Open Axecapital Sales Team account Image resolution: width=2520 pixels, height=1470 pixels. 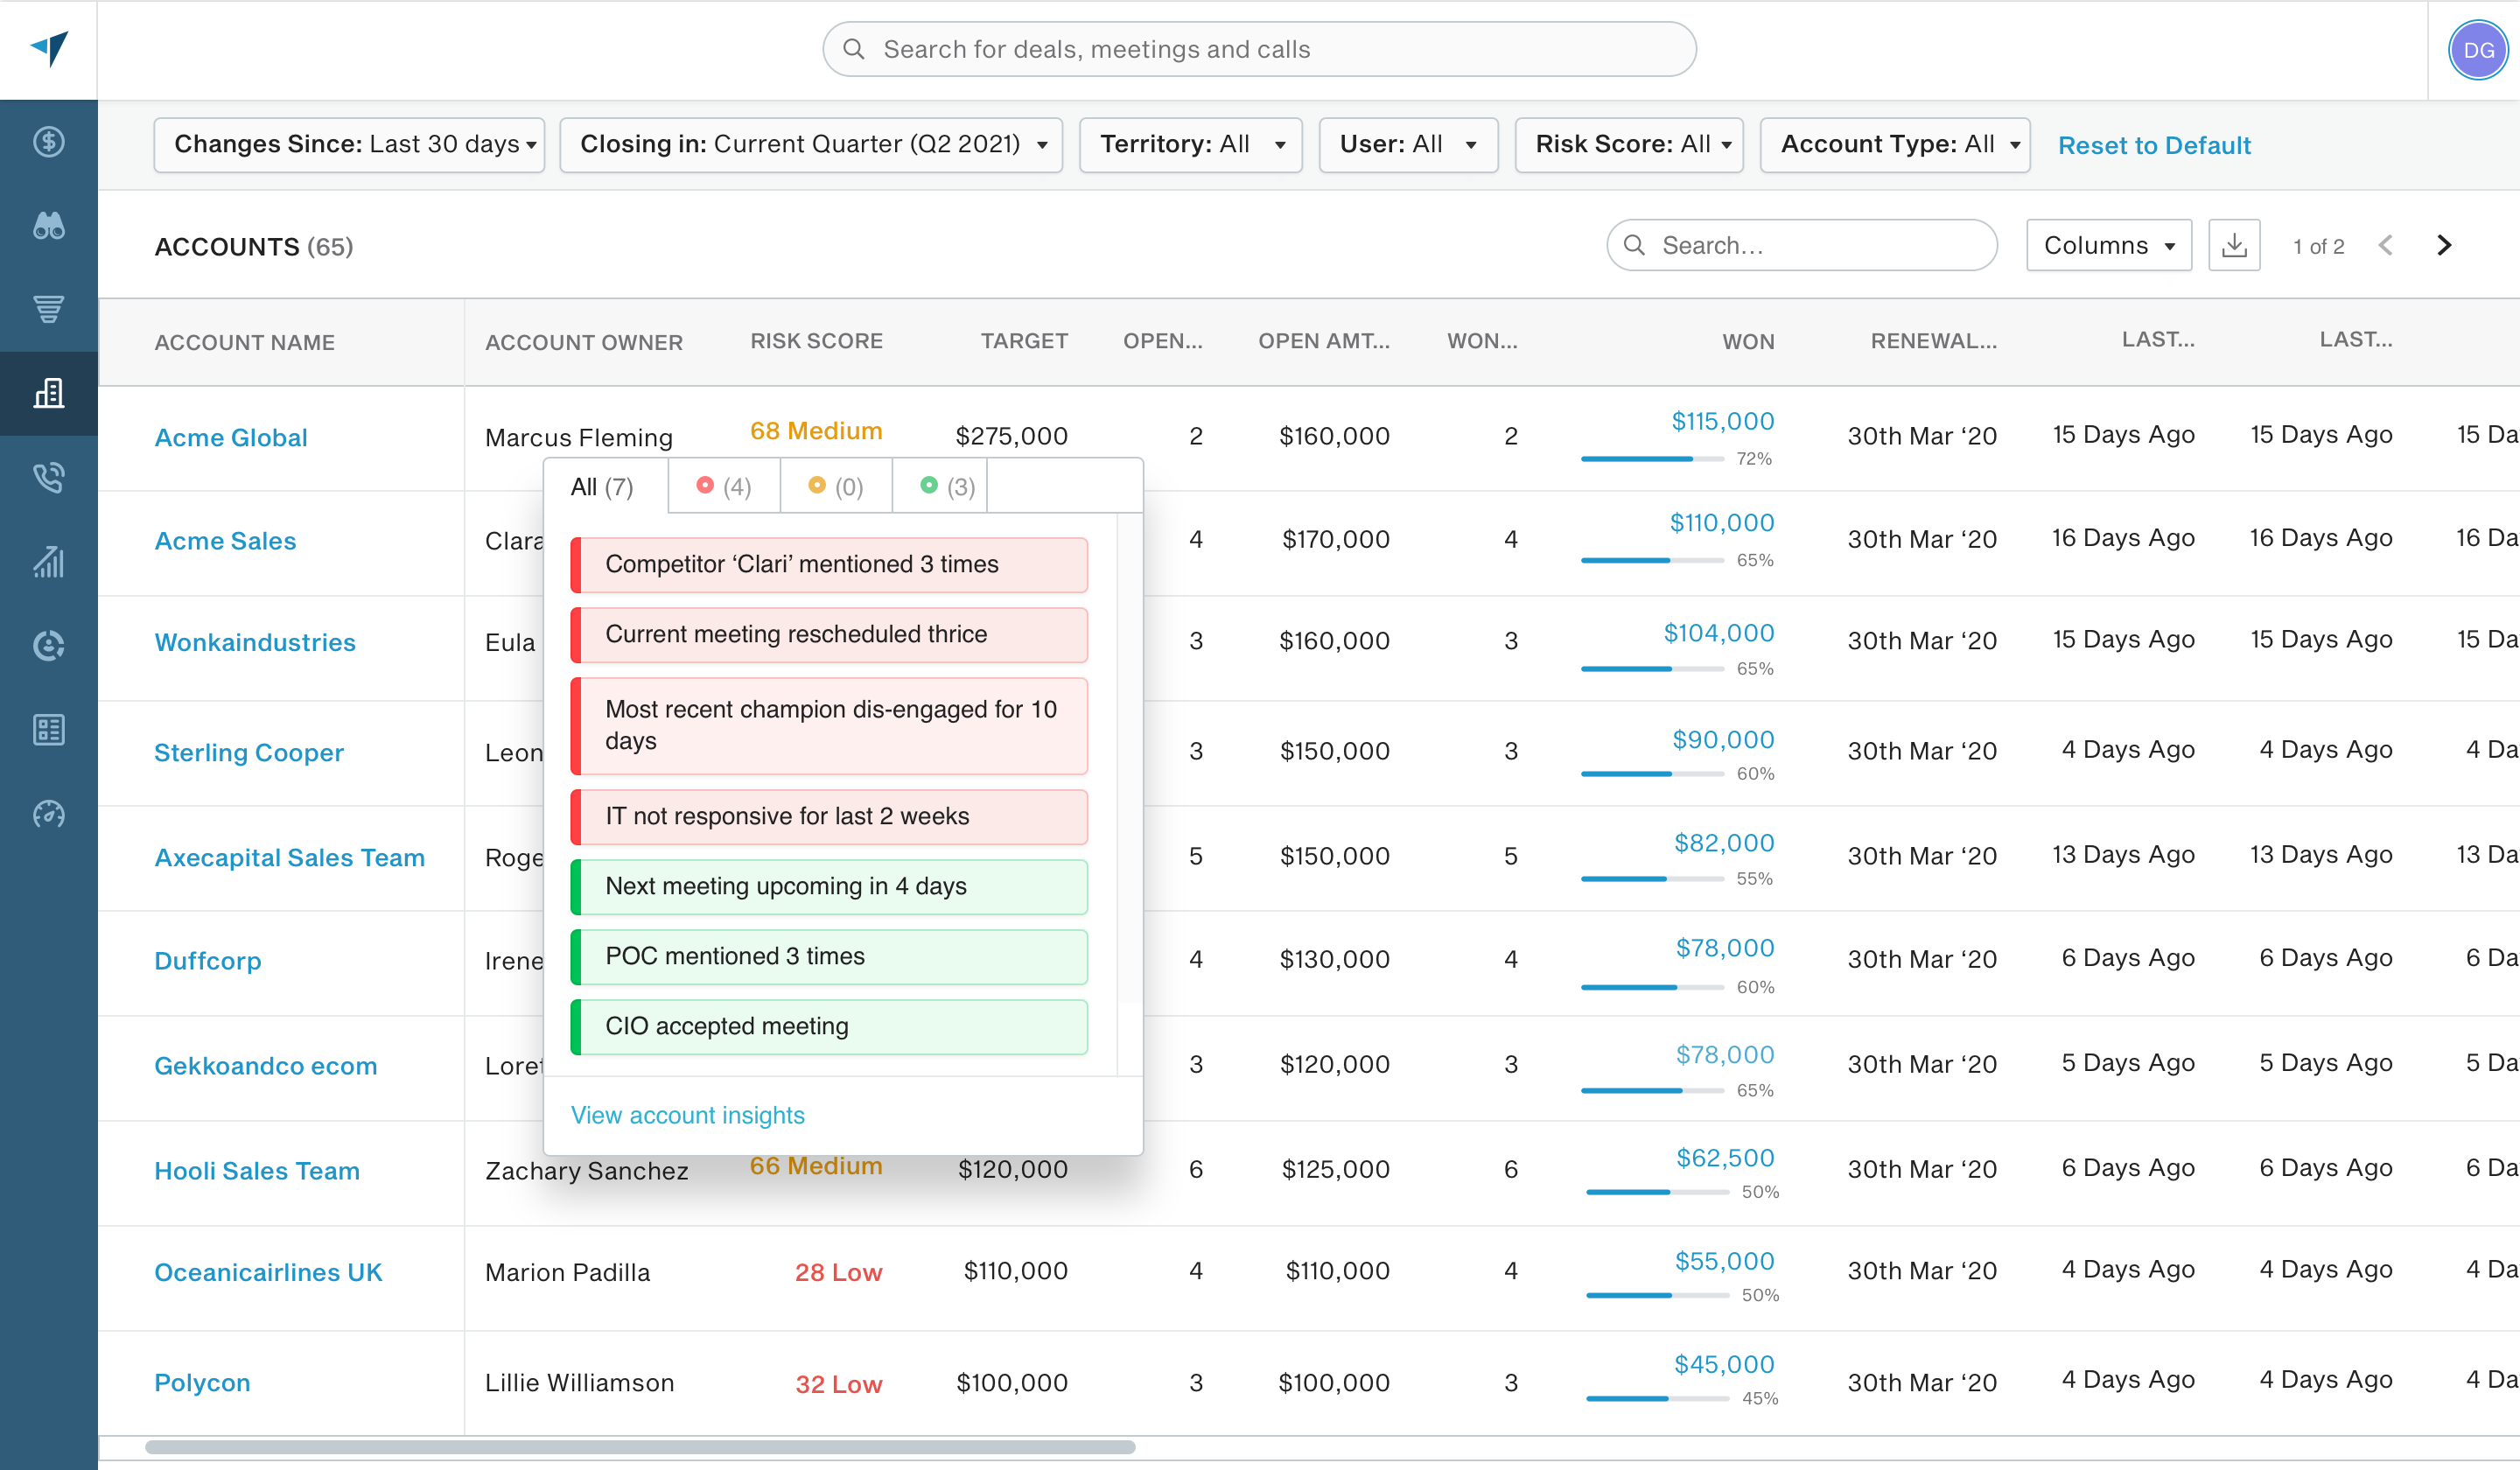click(x=290, y=858)
